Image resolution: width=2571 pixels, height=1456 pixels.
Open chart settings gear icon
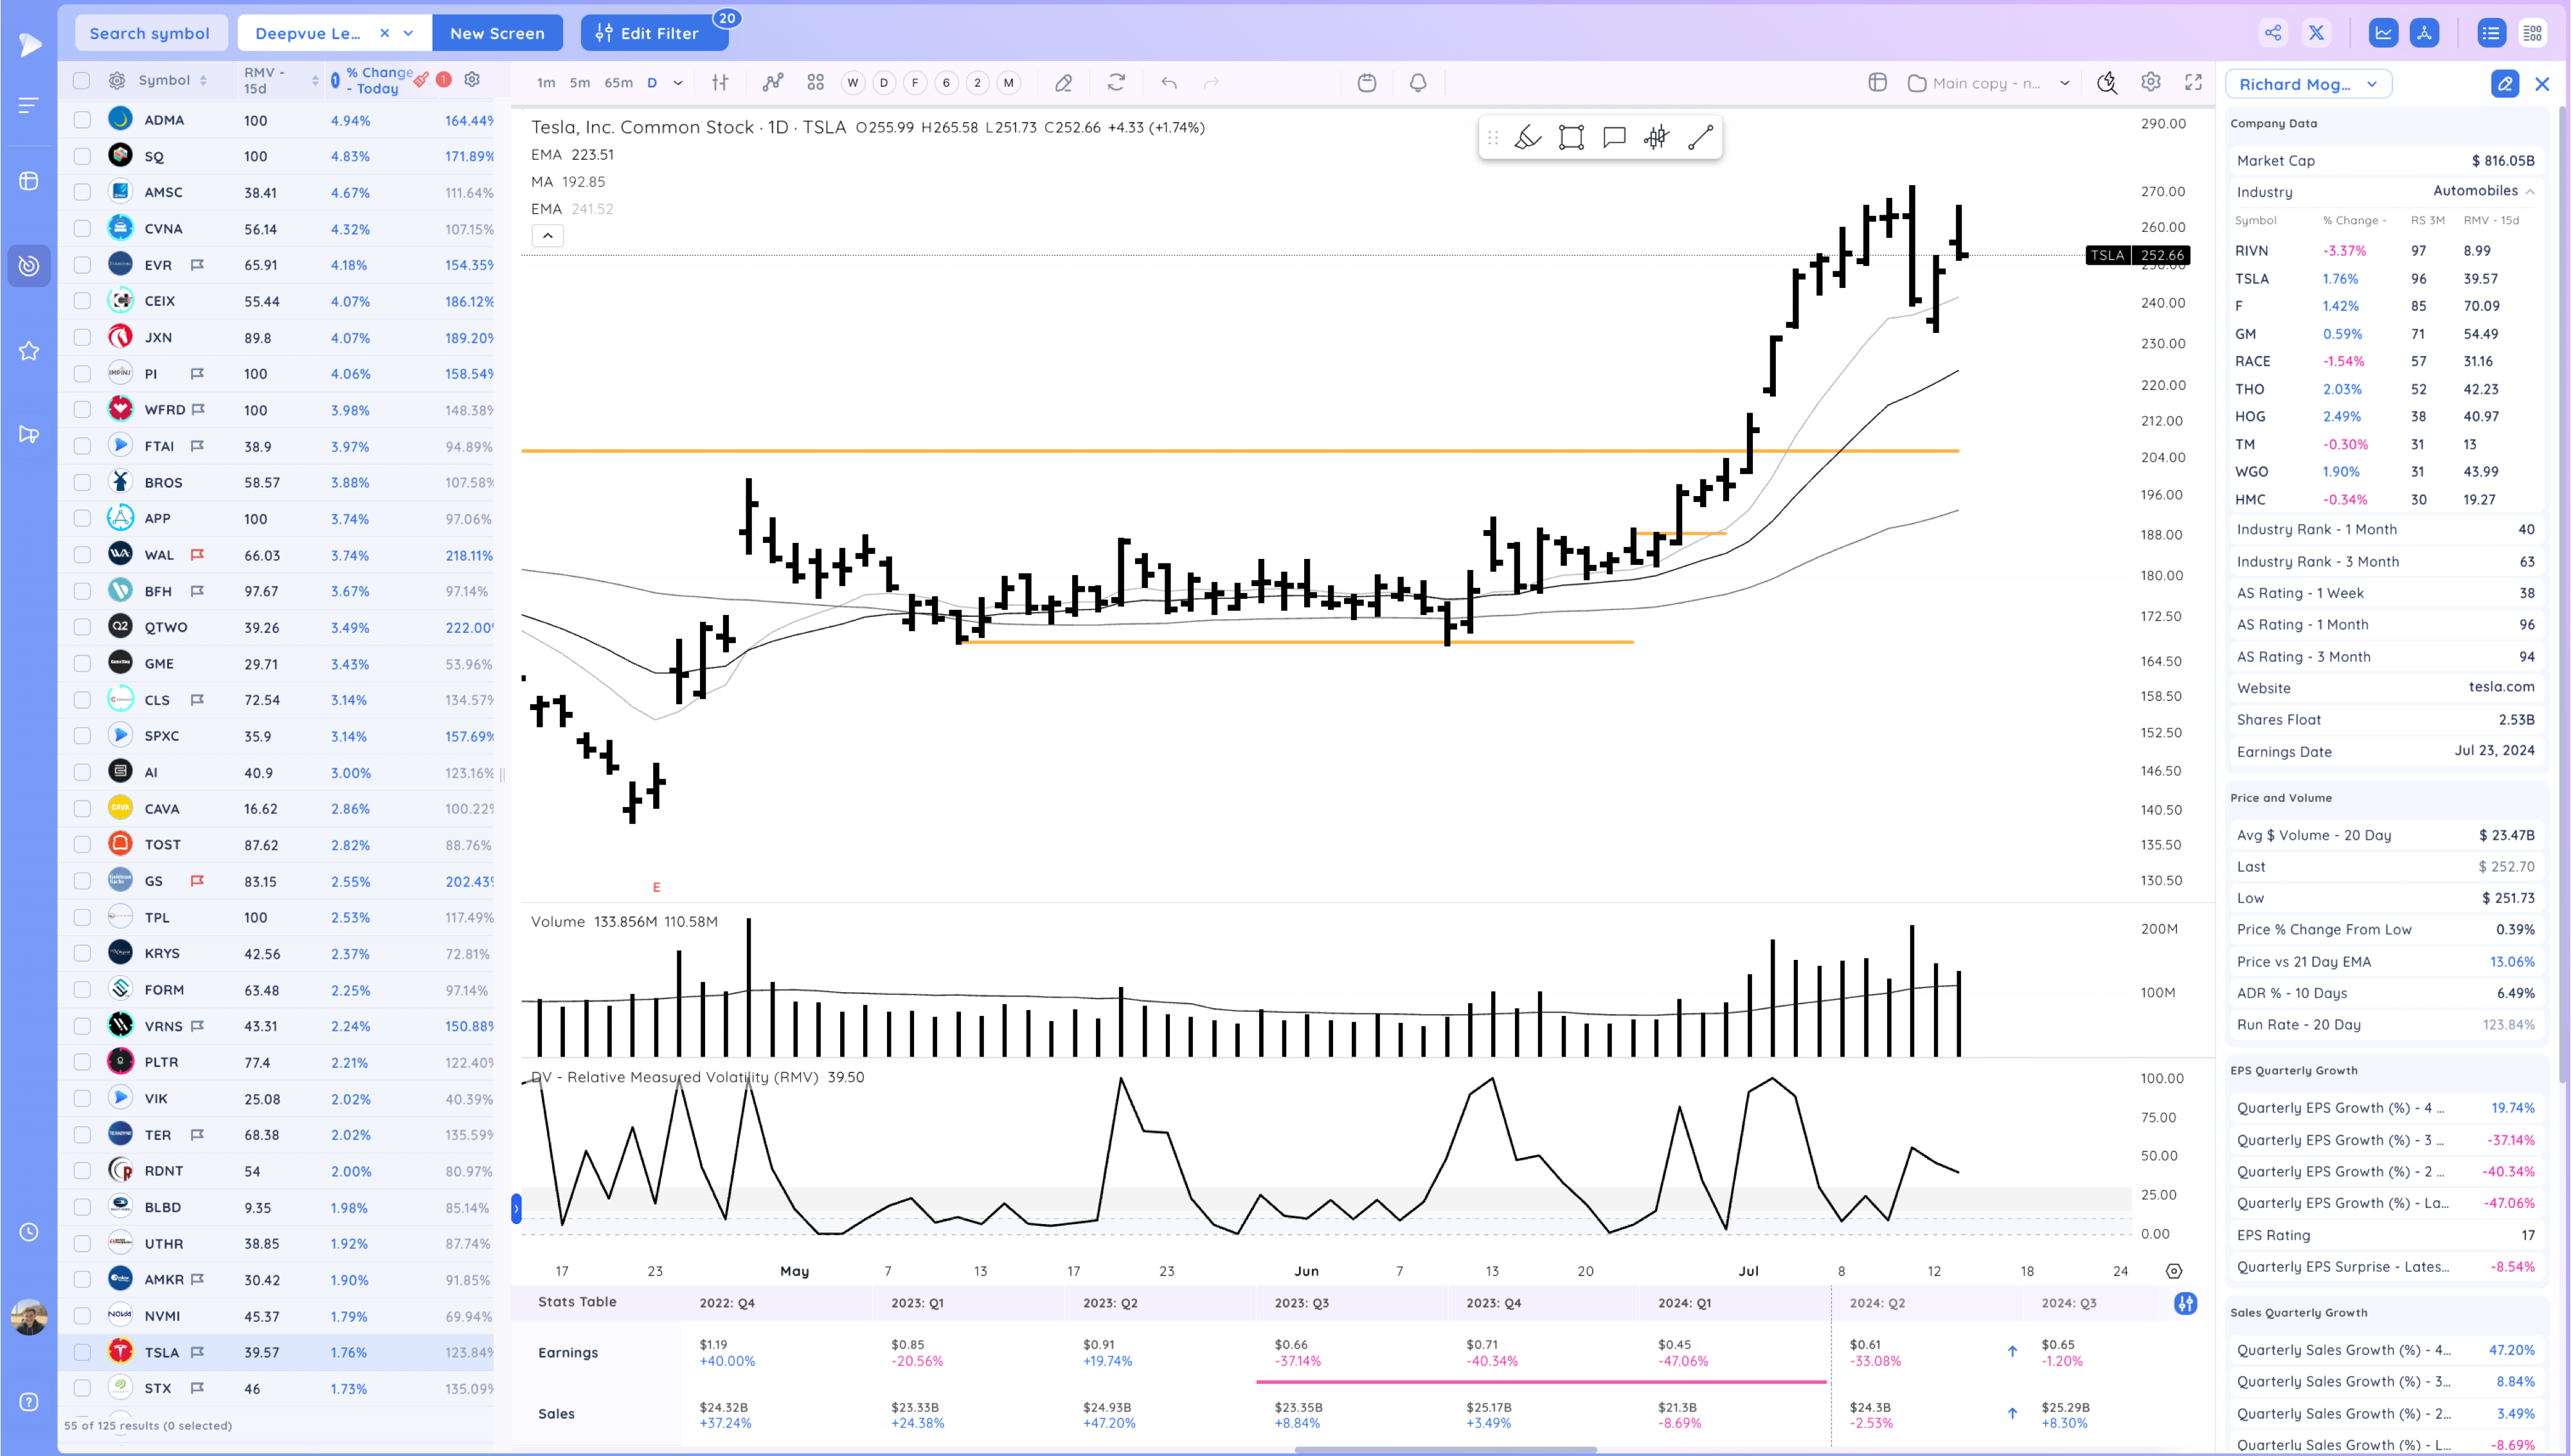pyautogui.click(x=2150, y=83)
